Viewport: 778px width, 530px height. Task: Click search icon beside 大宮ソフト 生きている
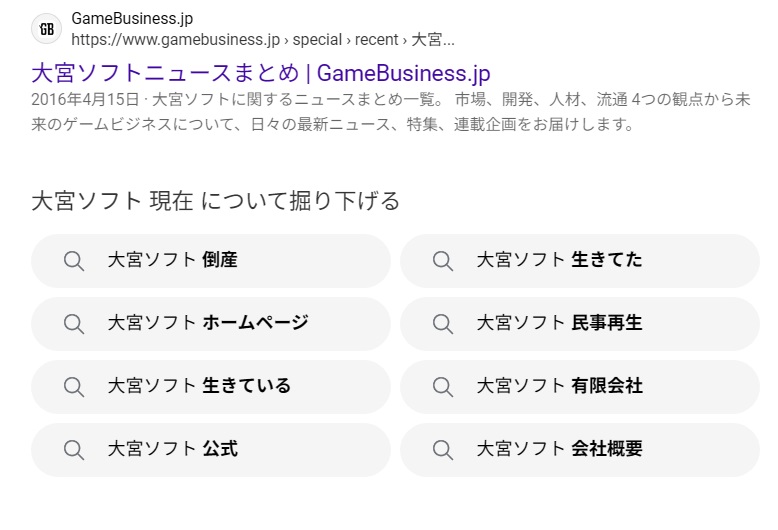[x=74, y=386]
